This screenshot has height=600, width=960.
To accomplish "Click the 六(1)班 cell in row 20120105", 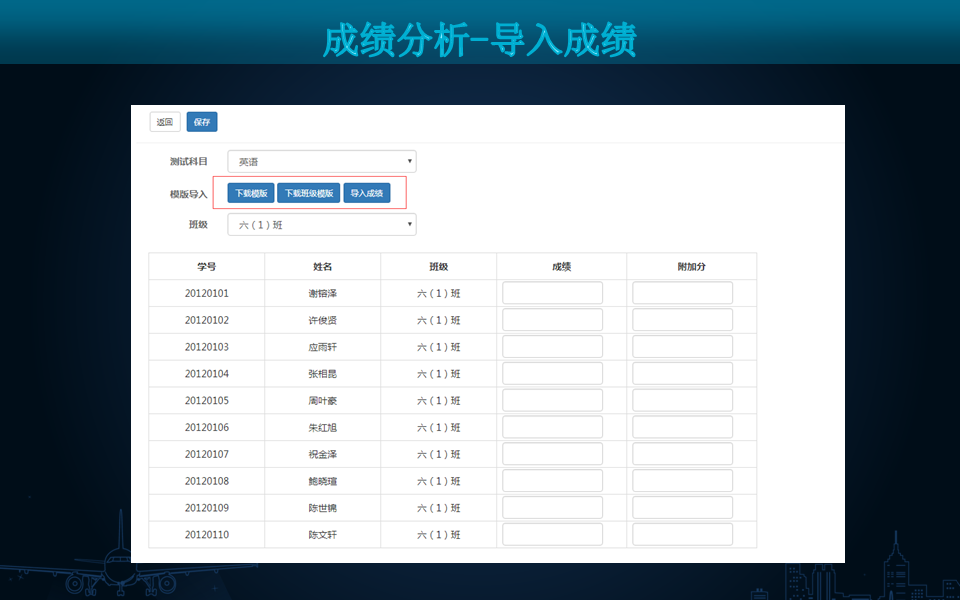I will [438, 401].
